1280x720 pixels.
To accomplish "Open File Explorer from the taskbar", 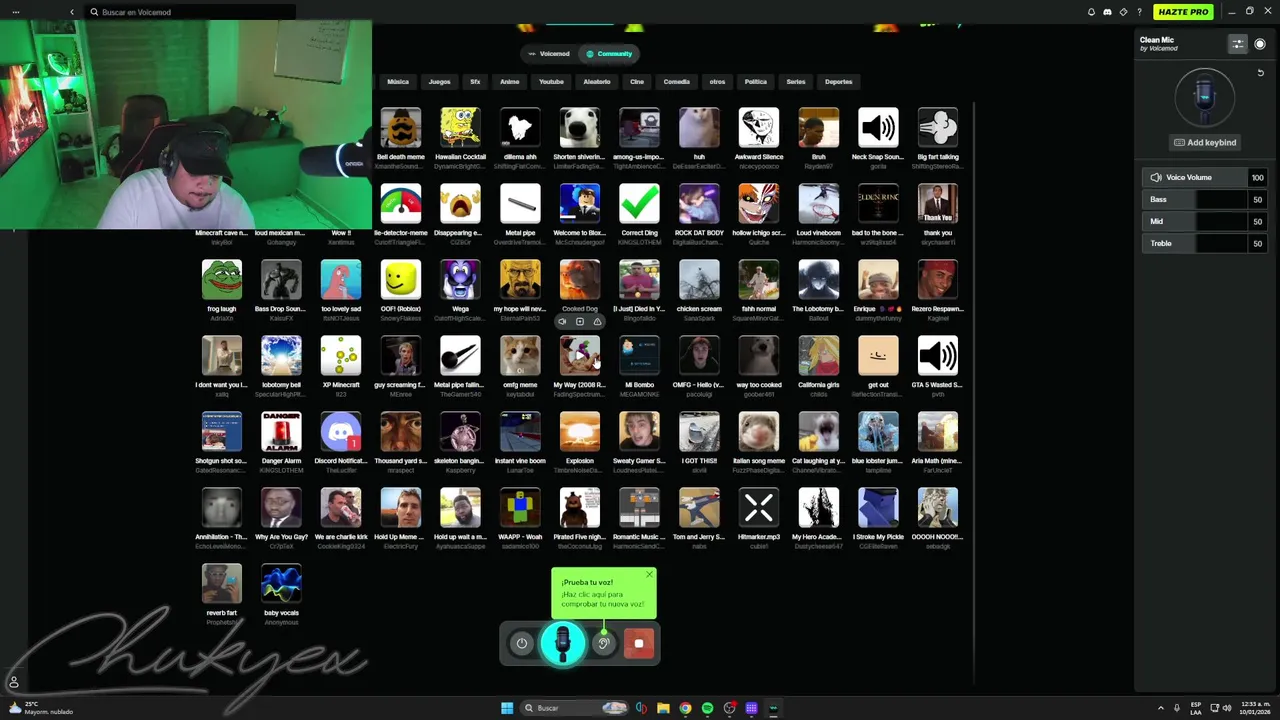I will point(663,708).
